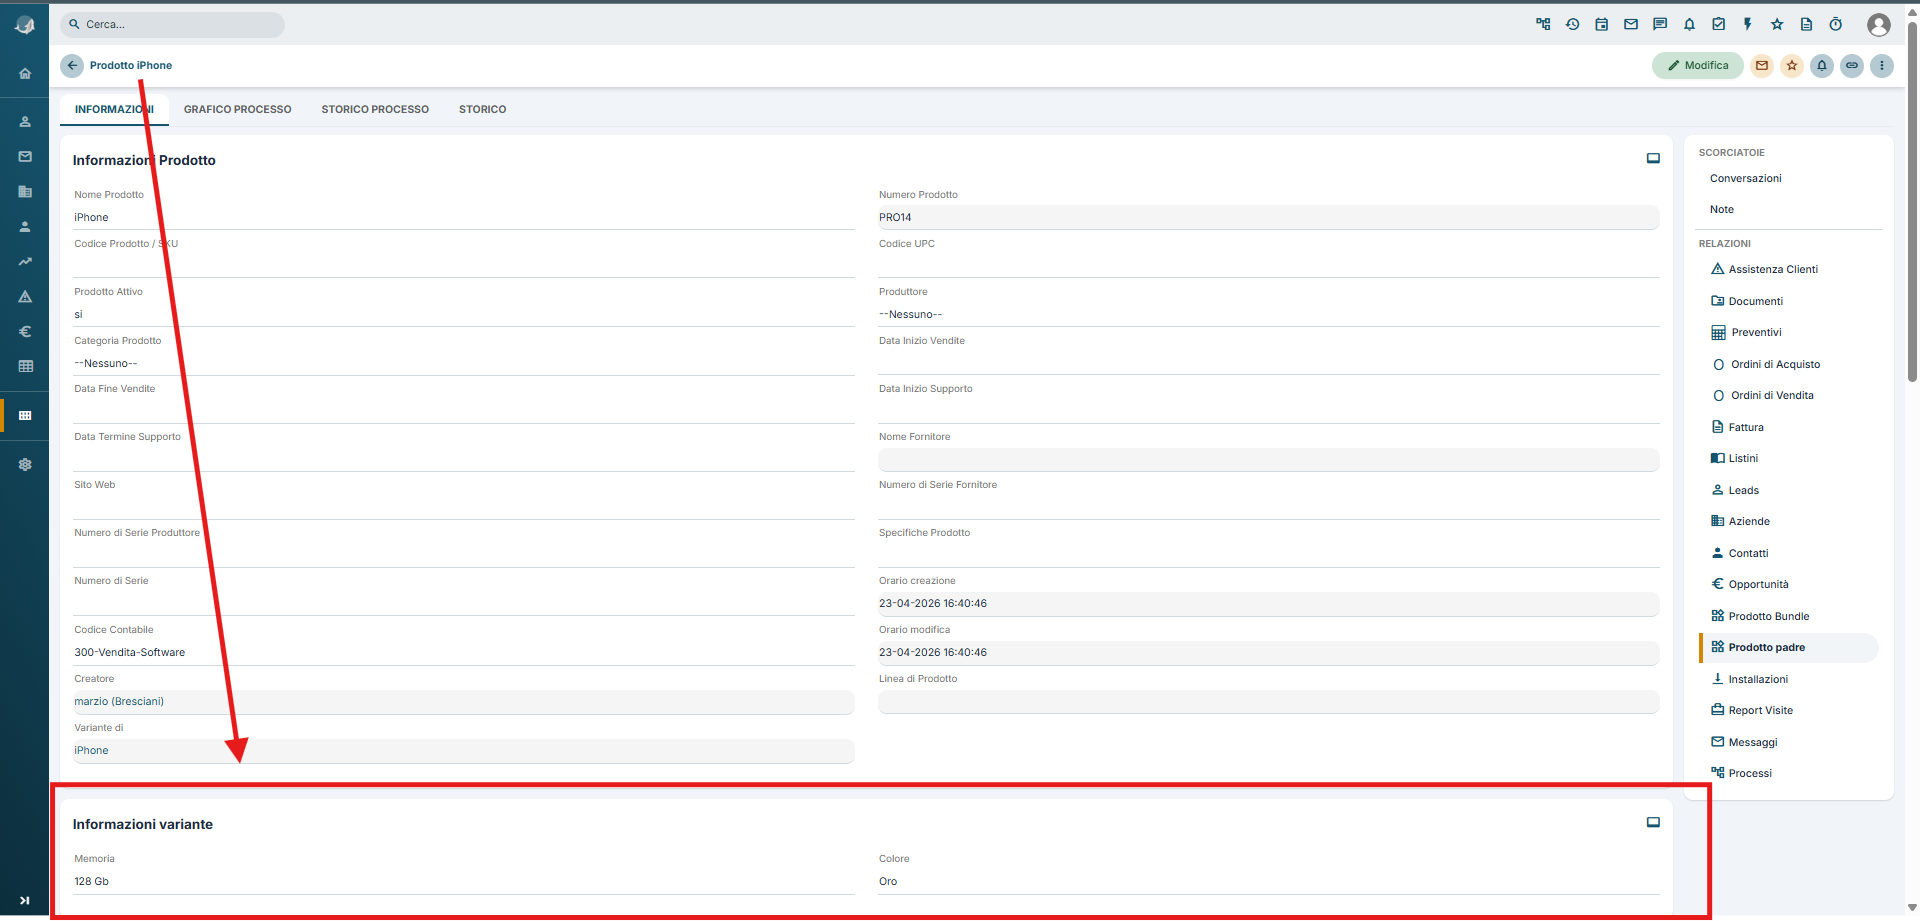
Task: Switch to the Storico Processo tab
Action: coord(375,109)
